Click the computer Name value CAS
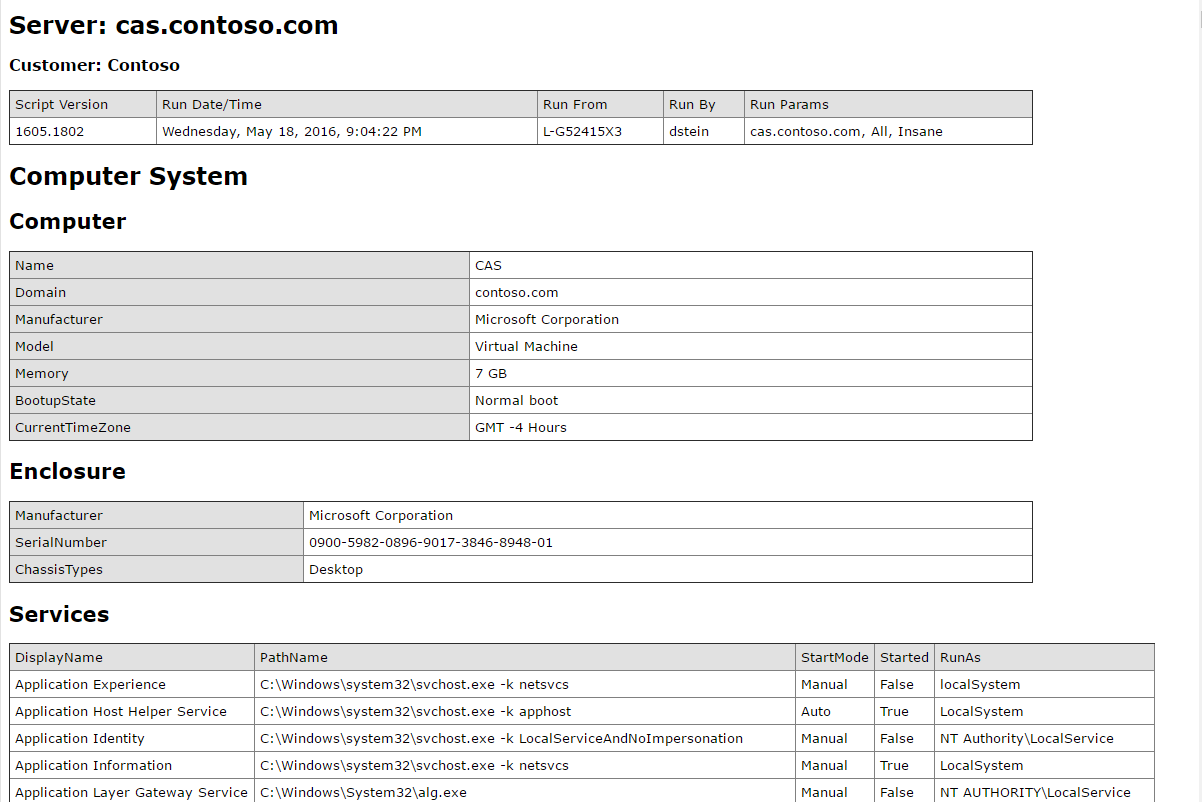Viewport: 1202px width, 802px height. (487, 265)
